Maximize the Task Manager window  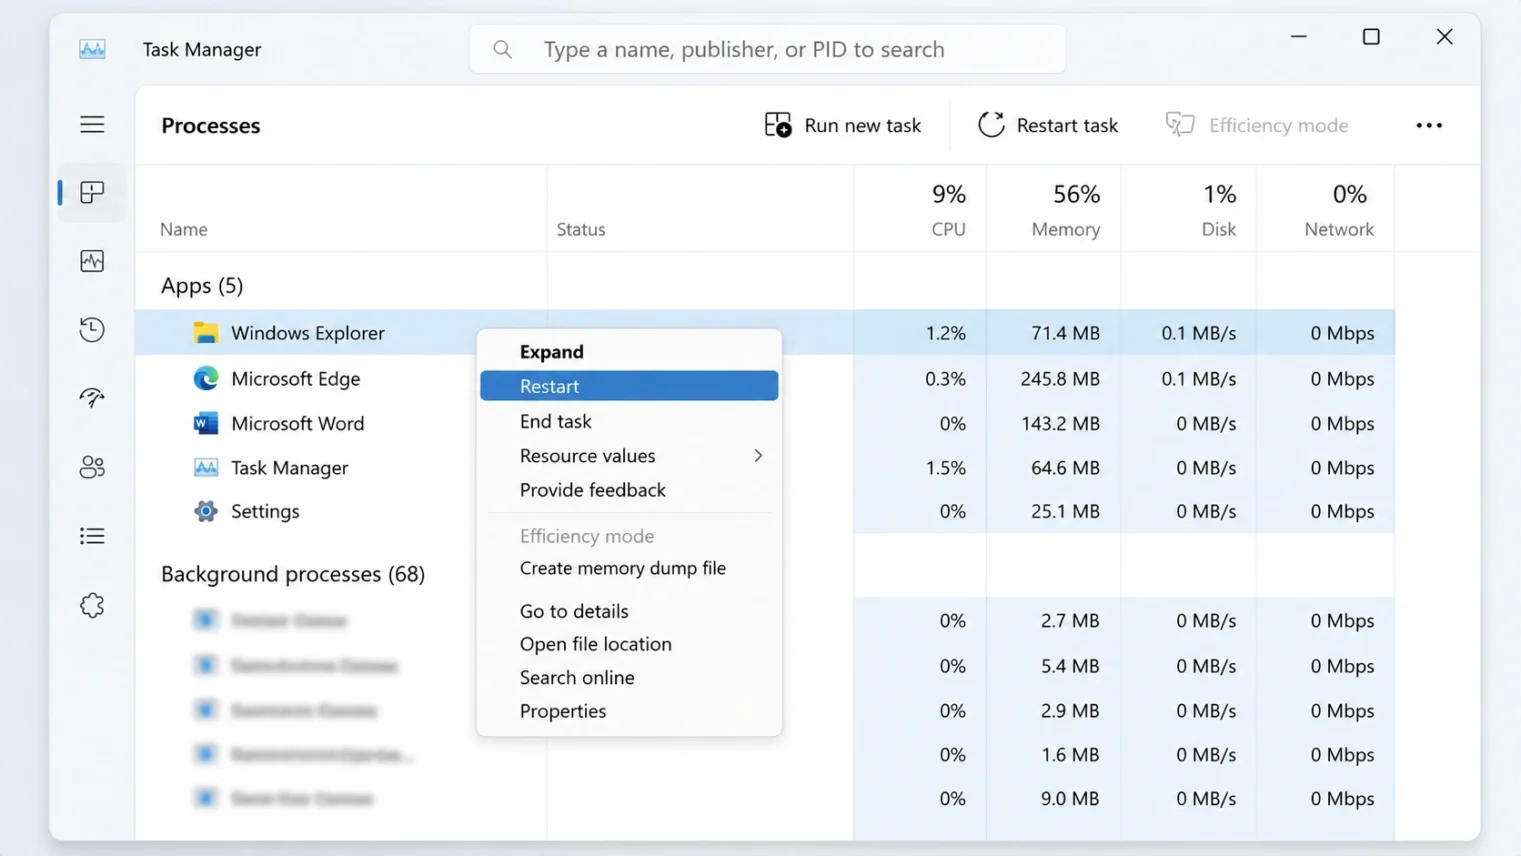1371,37
